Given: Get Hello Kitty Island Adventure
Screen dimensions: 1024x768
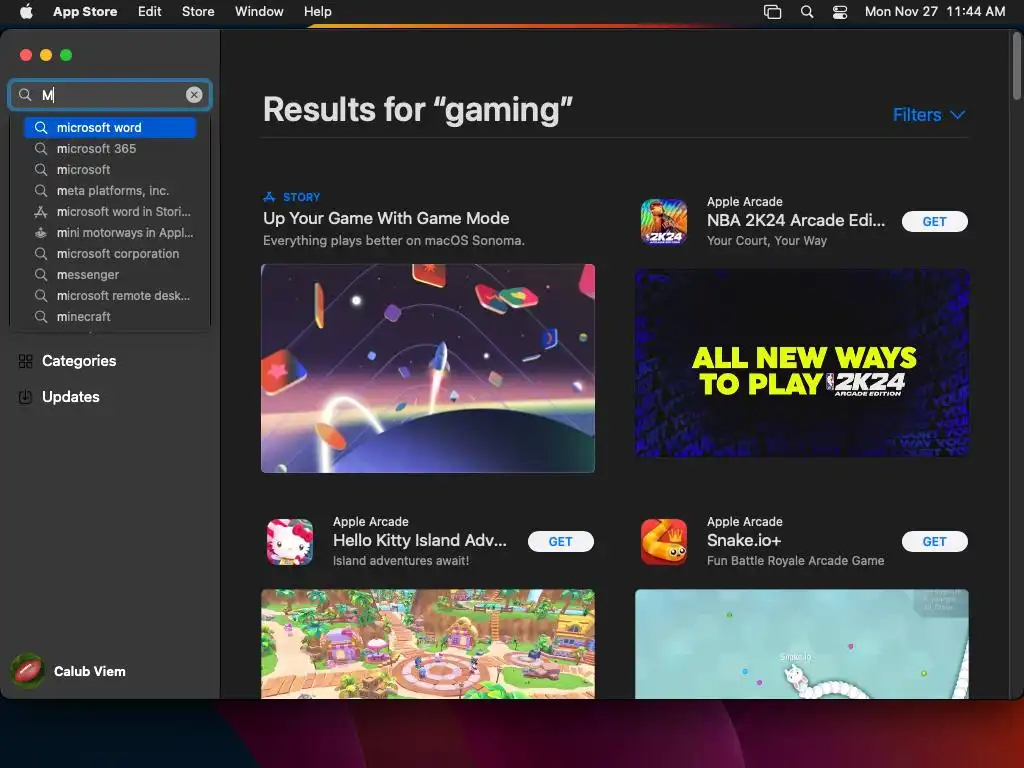Looking at the screenshot, I should (x=560, y=541).
